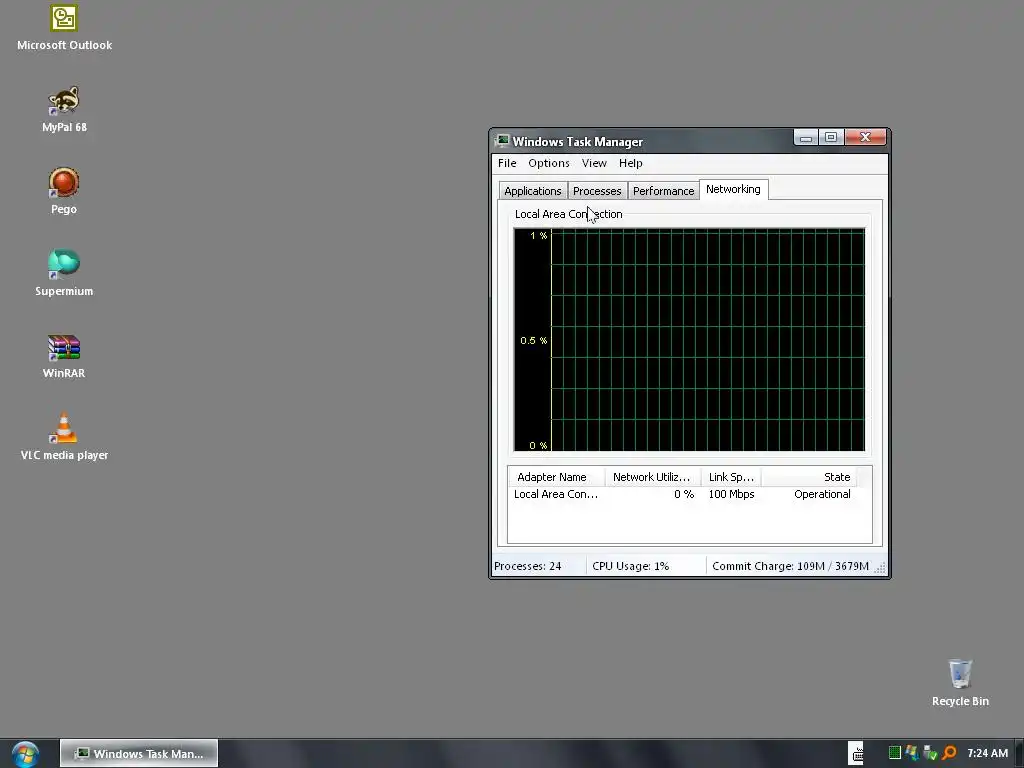Click the 7:24 AM taskbar clock
The height and width of the screenshot is (768, 1024).
tap(987, 753)
